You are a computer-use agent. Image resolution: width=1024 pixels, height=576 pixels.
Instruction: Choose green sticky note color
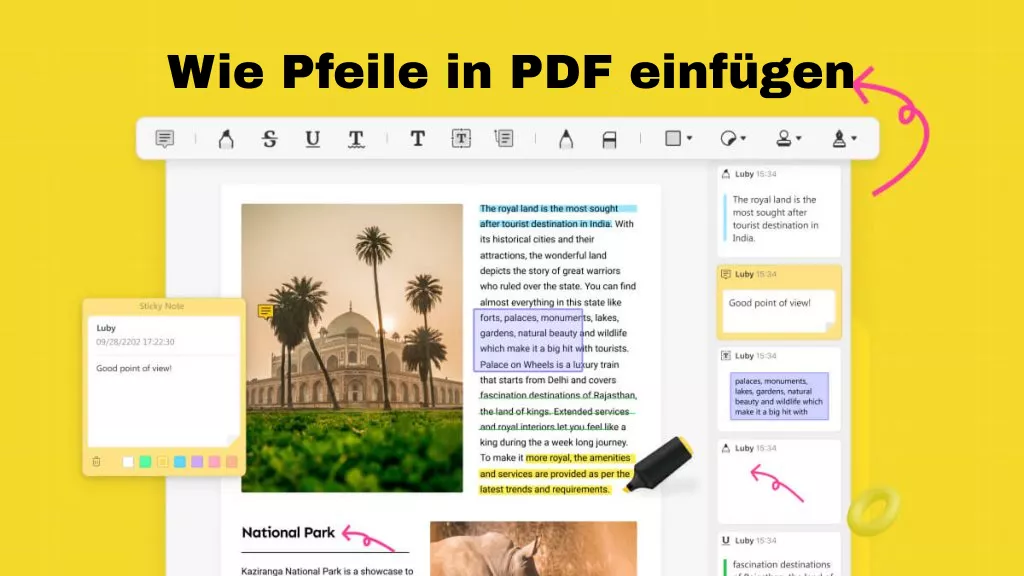(145, 462)
